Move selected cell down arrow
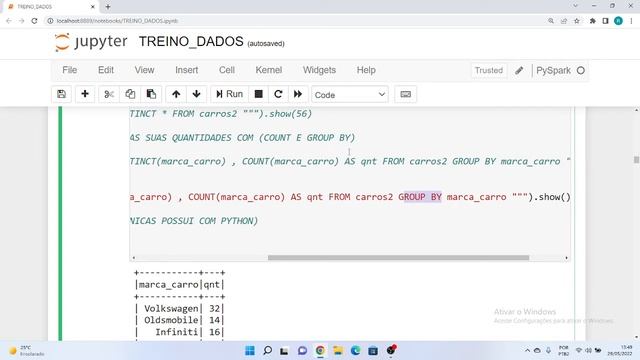Image resolution: width=640 pixels, height=360 pixels. click(196, 94)
